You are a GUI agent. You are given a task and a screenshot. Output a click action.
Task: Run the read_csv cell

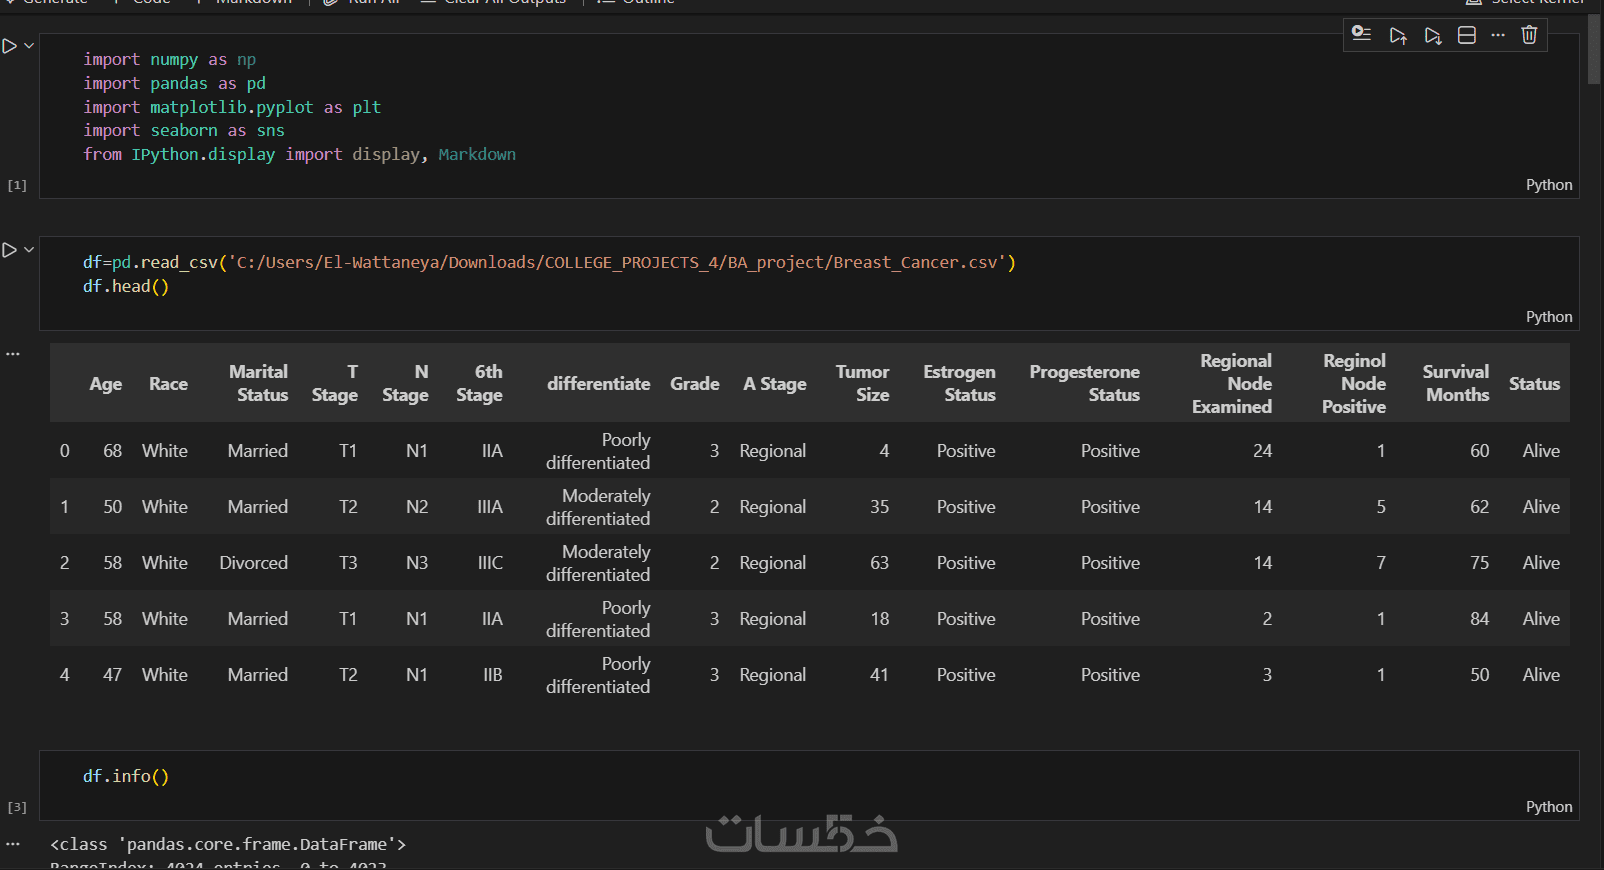point(10,250)
